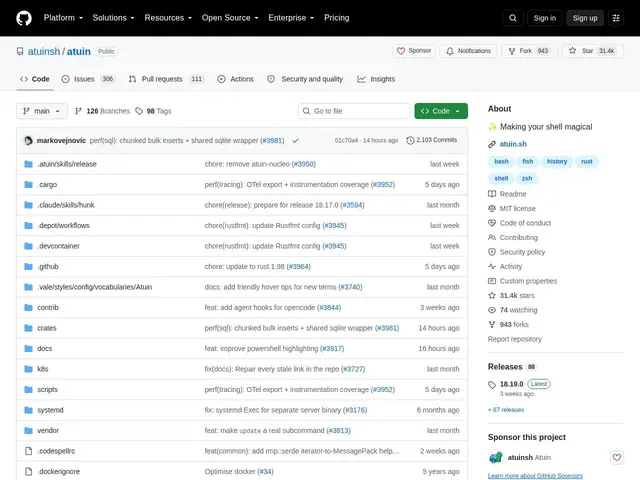Open the atuin.sh website link
640x480 pixels.
(513, 144)
